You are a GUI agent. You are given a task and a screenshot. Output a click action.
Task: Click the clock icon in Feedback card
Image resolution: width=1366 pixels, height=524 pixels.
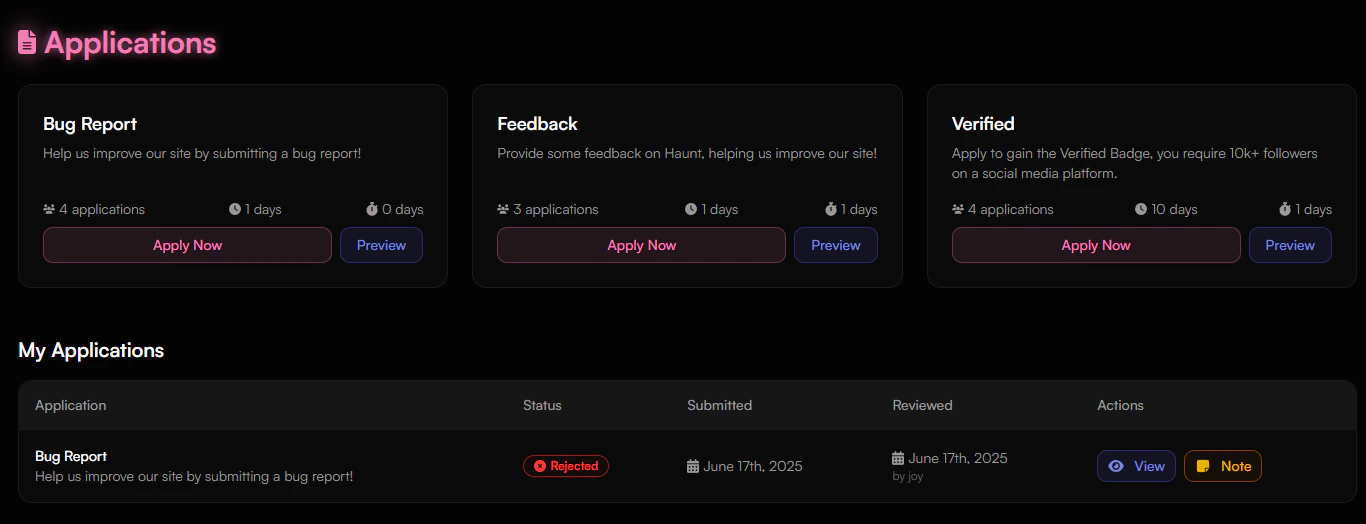pyautogui.click(x=691, y=209)
